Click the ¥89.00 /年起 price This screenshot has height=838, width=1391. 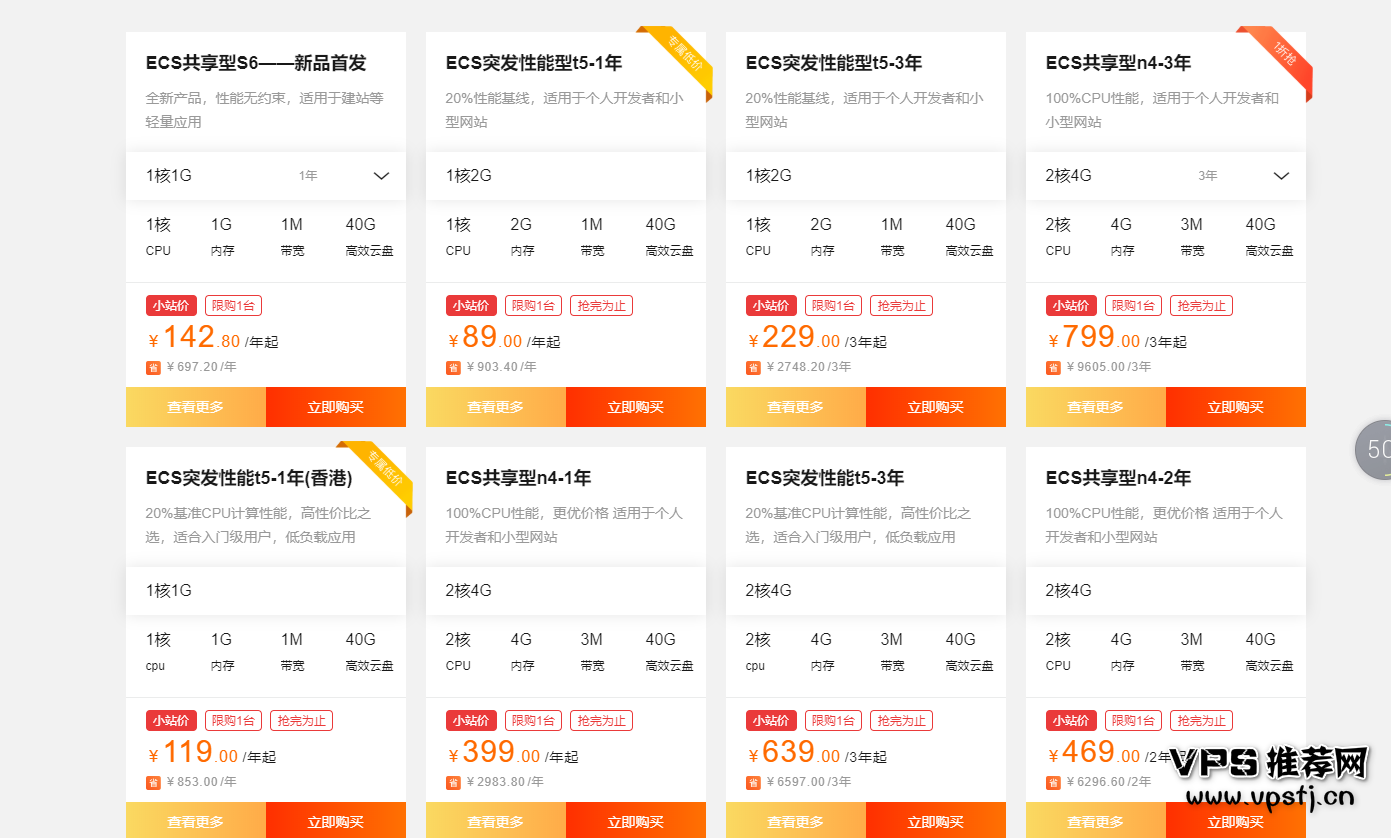[504, 338]
